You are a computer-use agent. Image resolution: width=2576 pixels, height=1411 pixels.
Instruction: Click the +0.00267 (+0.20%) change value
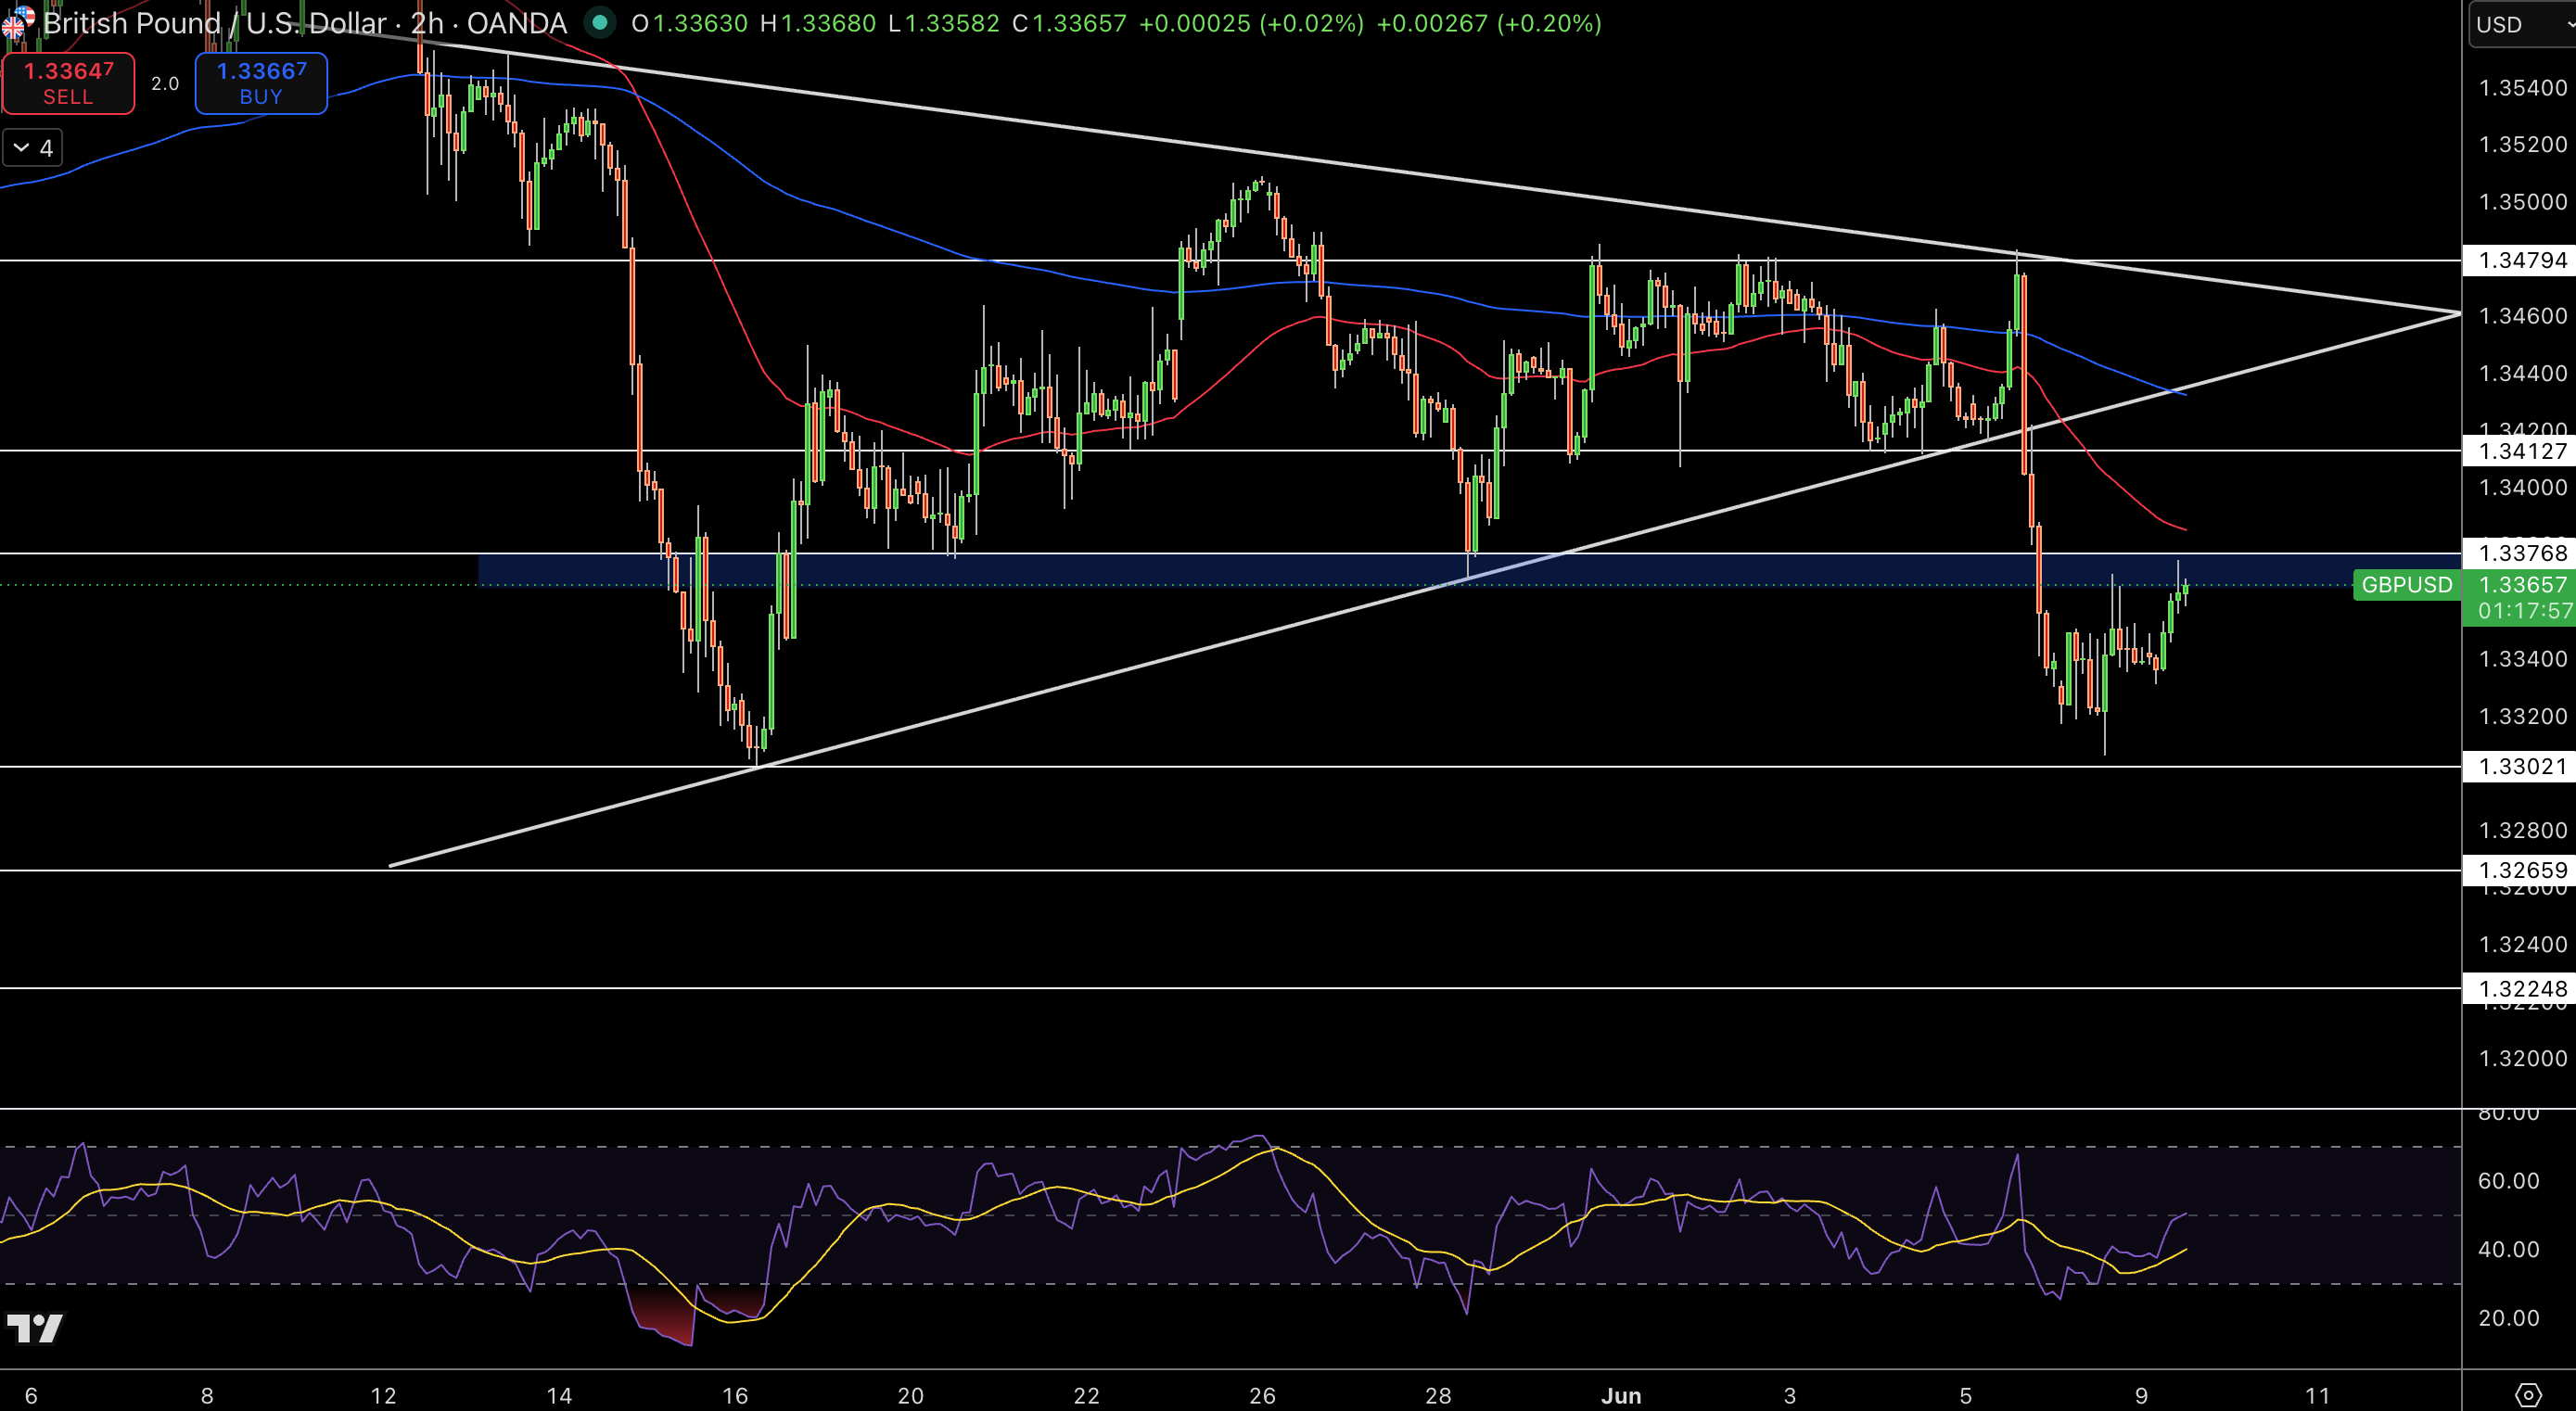(1489, 22)
